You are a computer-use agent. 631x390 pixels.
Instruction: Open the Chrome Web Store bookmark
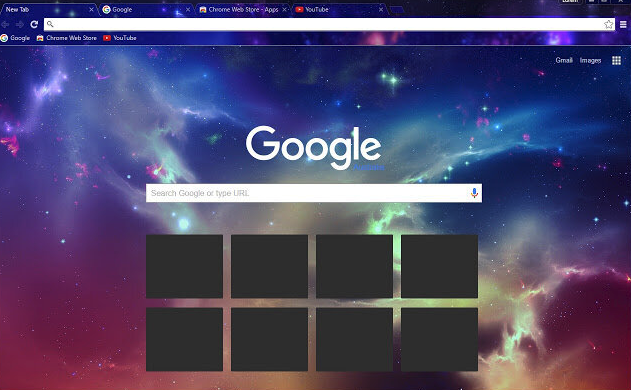pyautogui.click(x=67, y=38)
